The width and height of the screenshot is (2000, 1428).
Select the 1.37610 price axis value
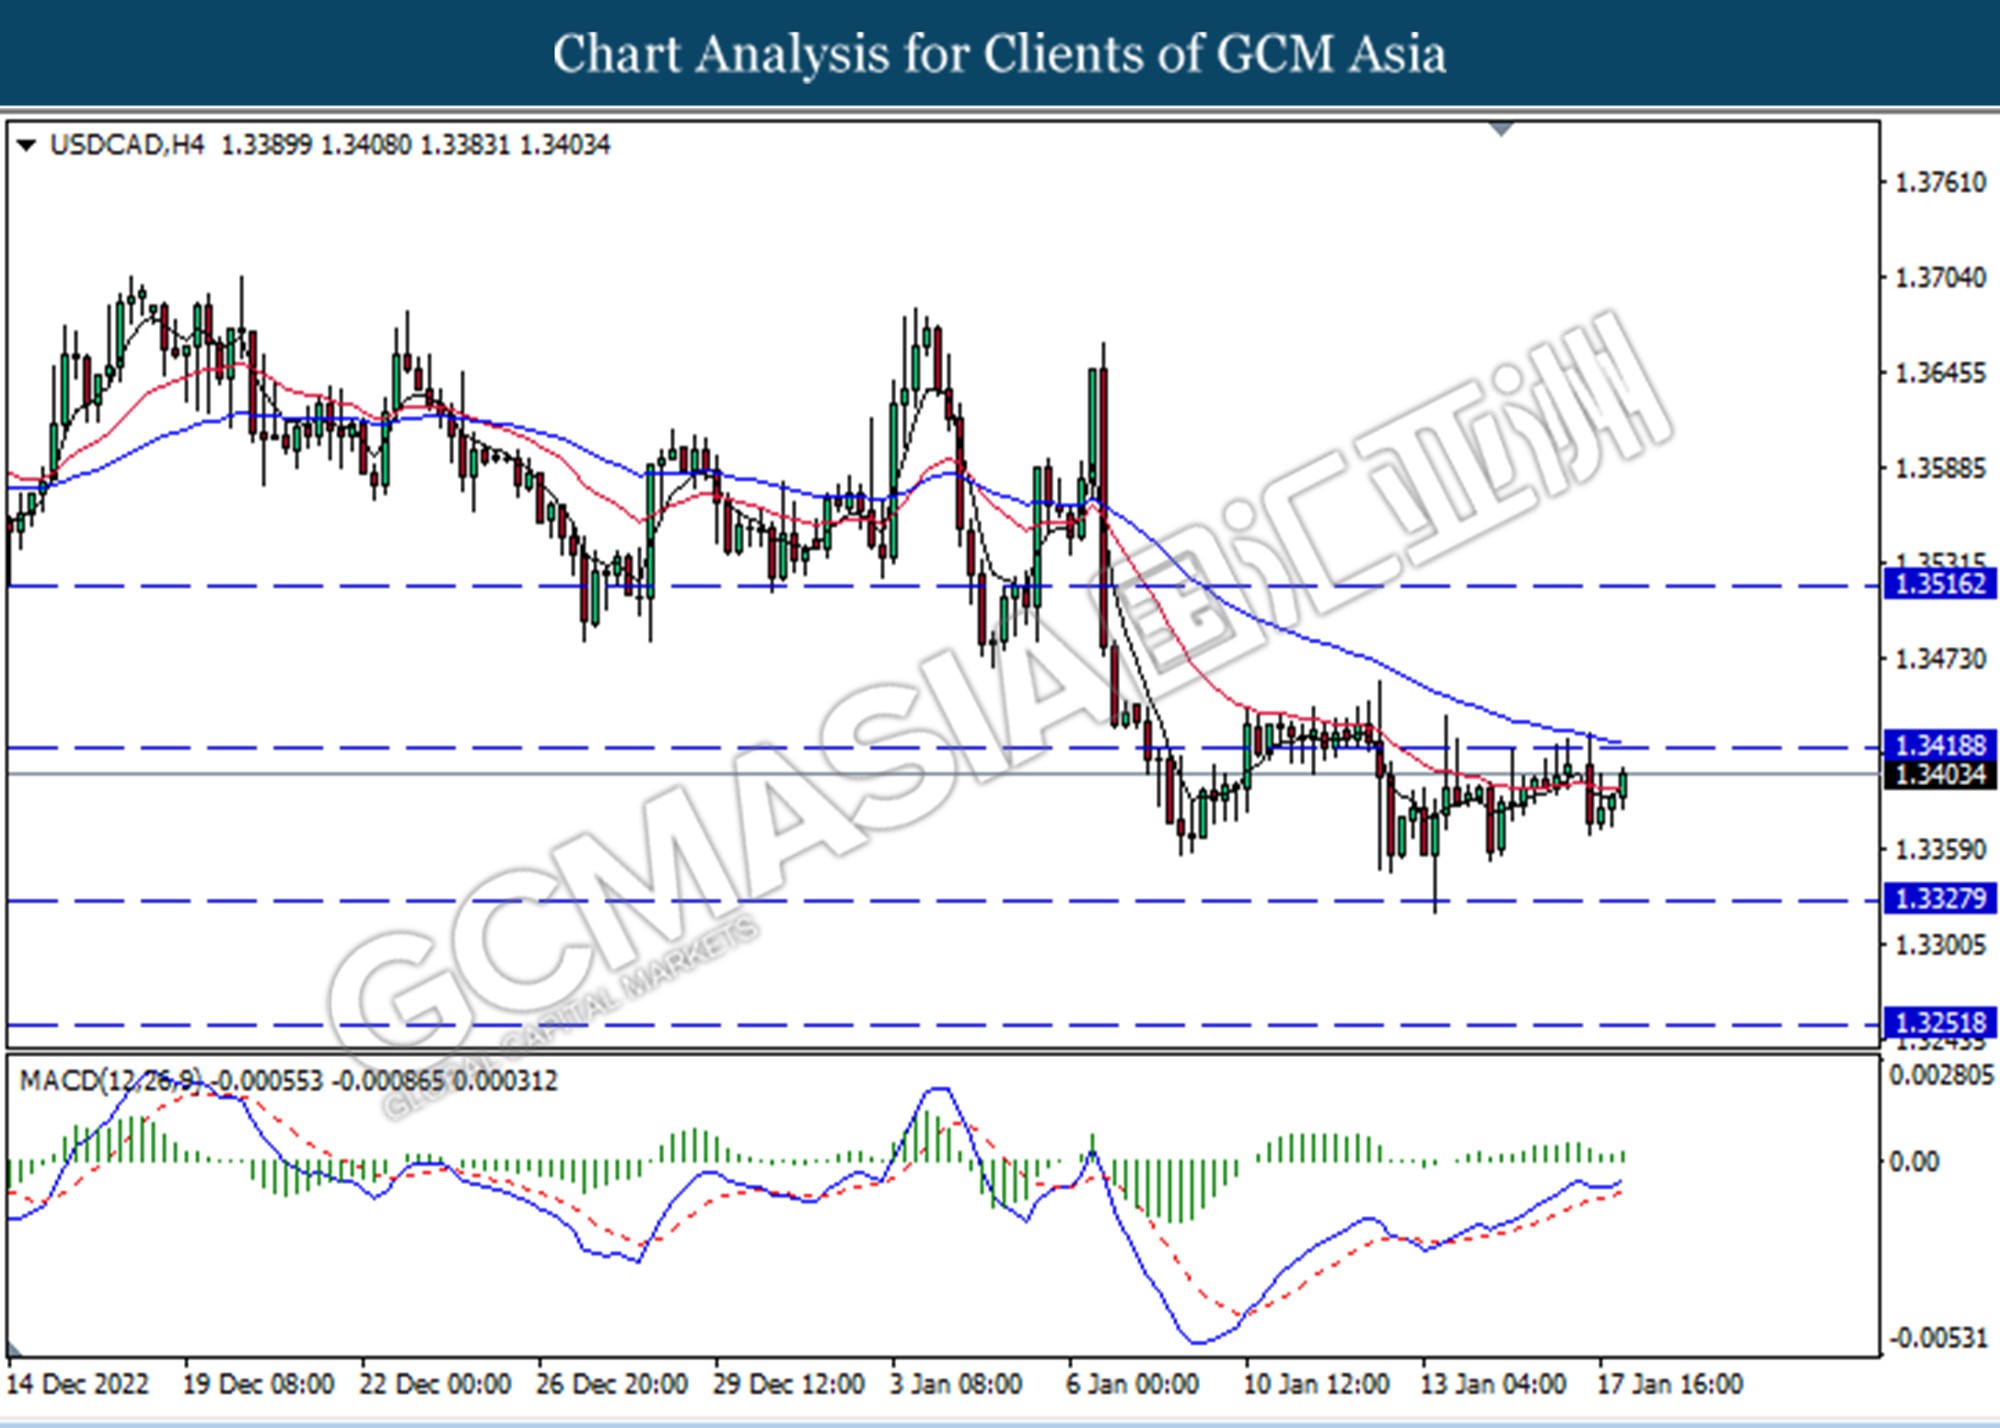(1941, 182)
